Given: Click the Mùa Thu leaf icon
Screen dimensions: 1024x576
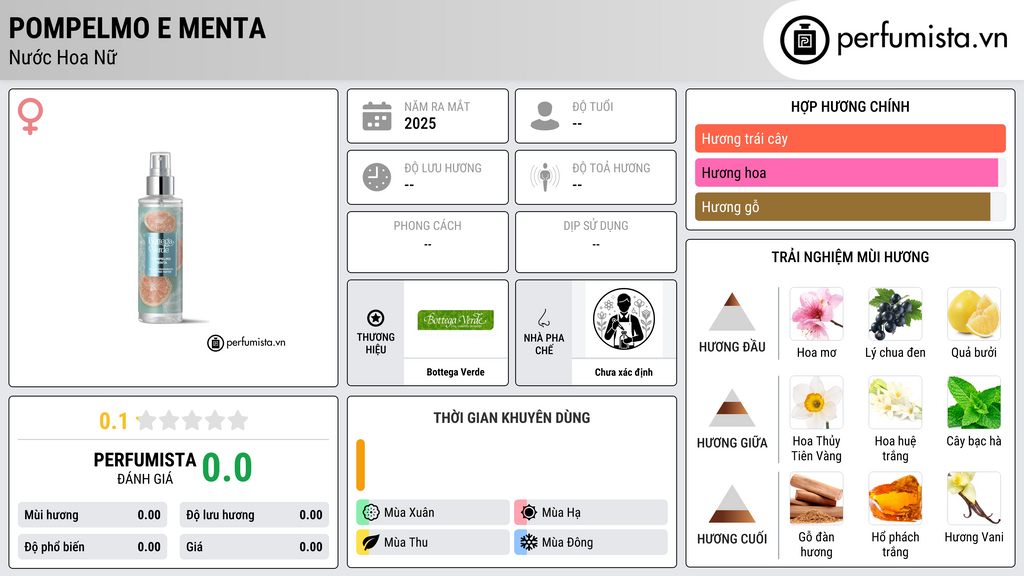Looking at the screenshot, I should coord(371,542).
